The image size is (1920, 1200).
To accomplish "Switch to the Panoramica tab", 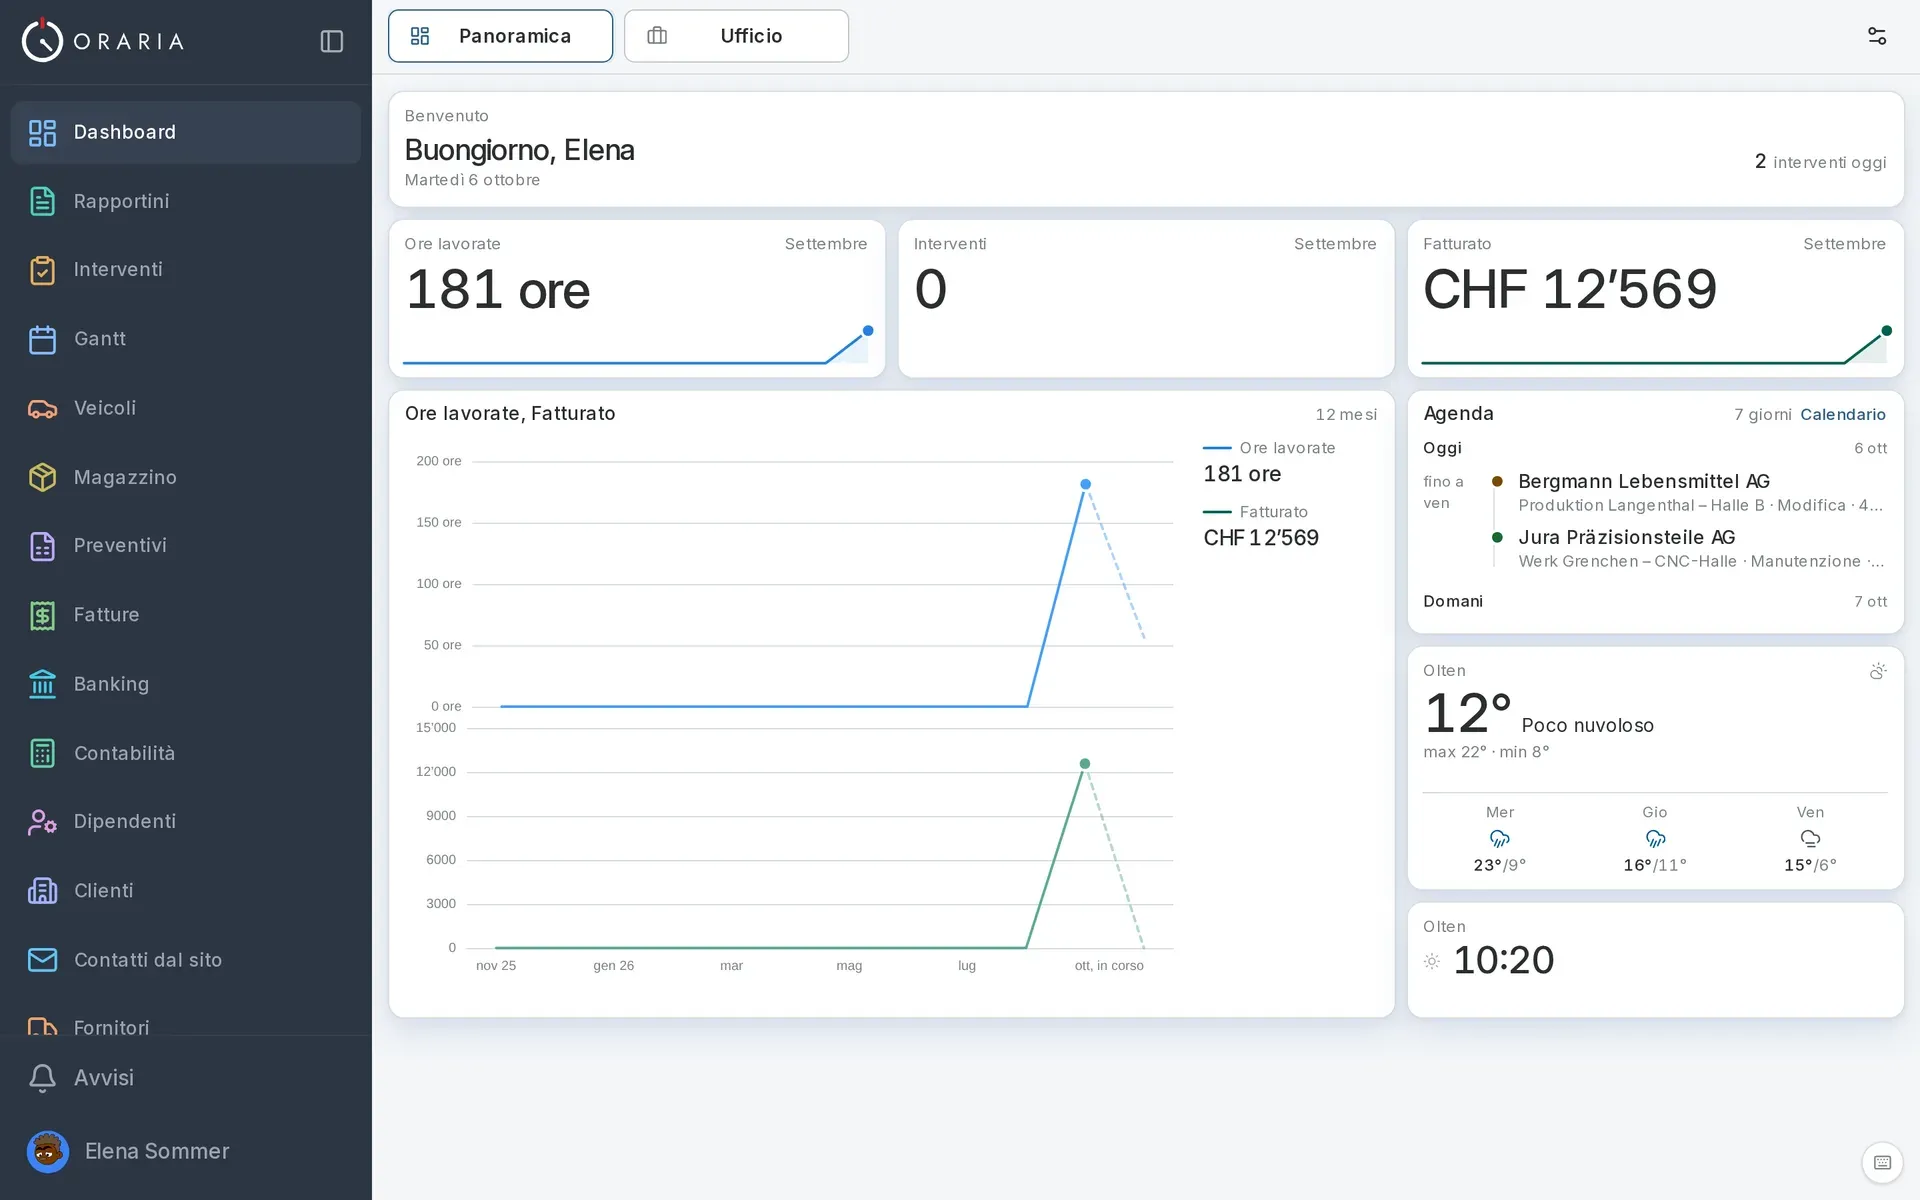I will [x=500, y=36].
